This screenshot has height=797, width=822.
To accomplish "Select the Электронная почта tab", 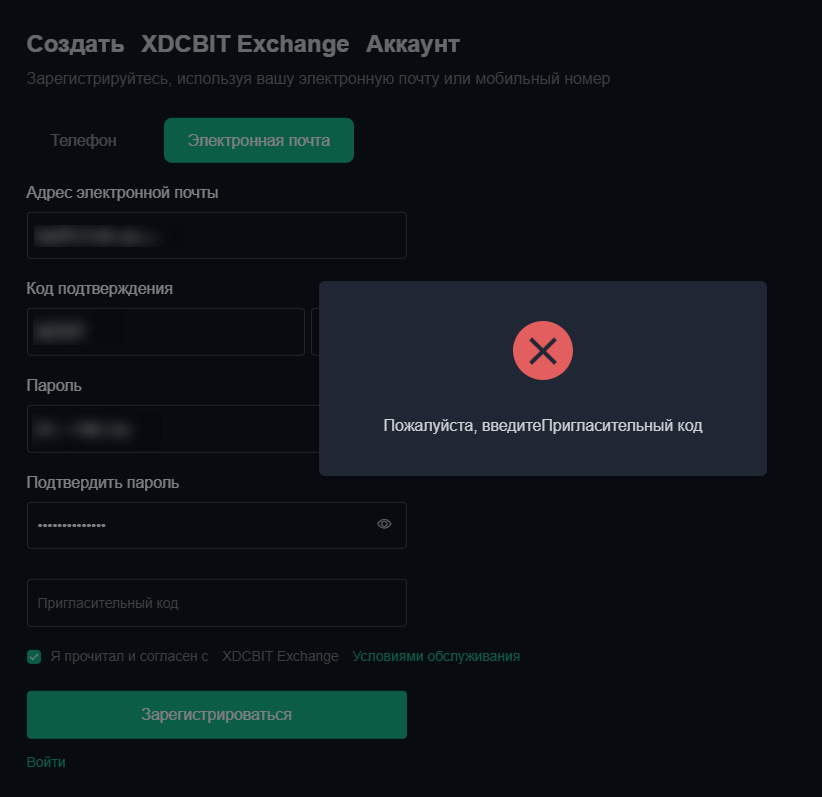I will tap(258, 140).
